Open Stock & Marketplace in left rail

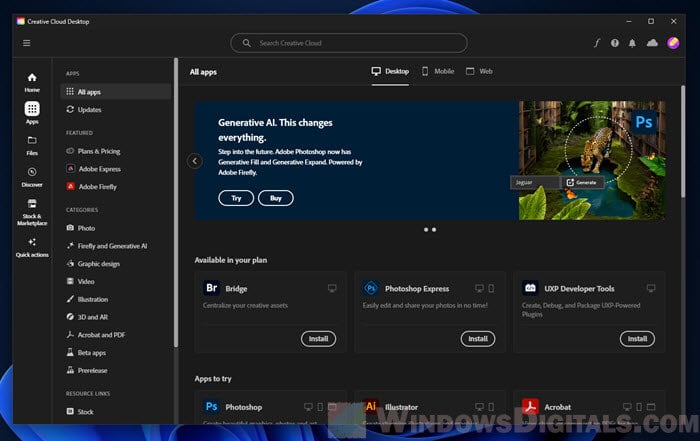tap(32, 212)
